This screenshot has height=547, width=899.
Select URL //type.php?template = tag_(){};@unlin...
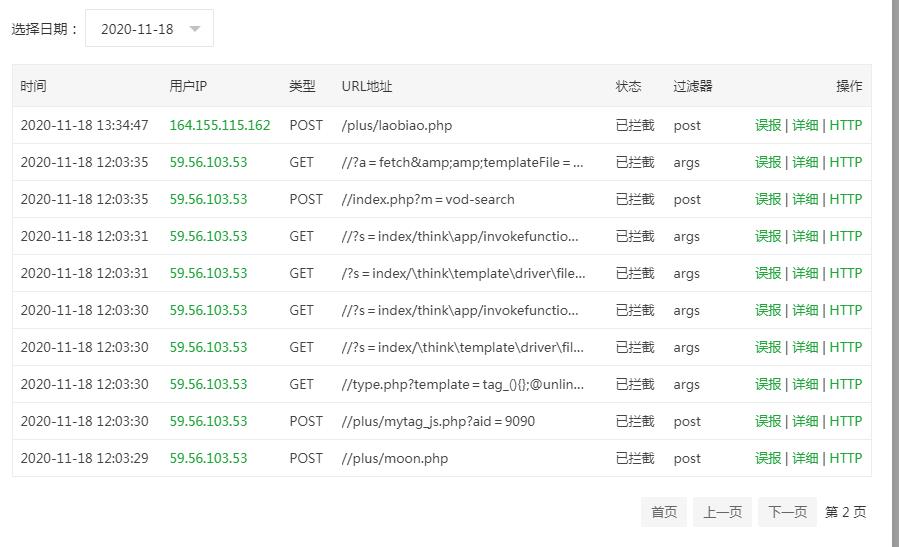(x=463, y=384)
